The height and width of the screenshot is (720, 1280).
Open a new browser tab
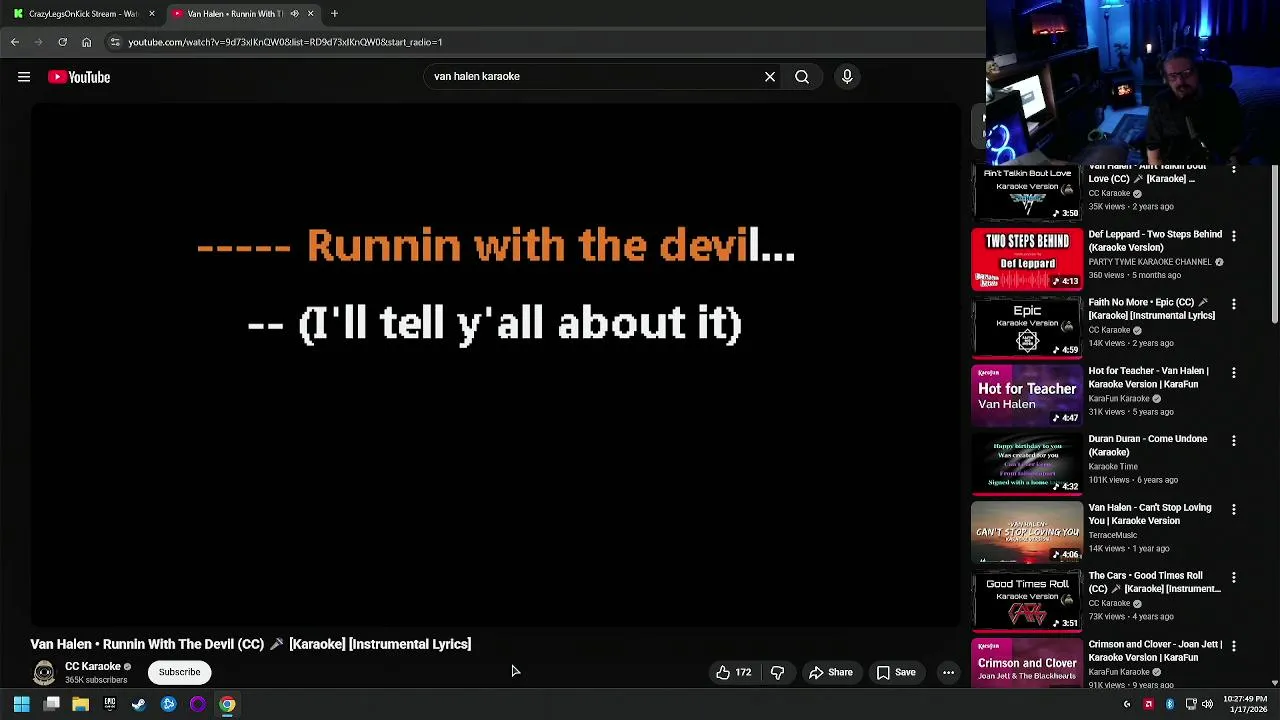click(334, 14)
